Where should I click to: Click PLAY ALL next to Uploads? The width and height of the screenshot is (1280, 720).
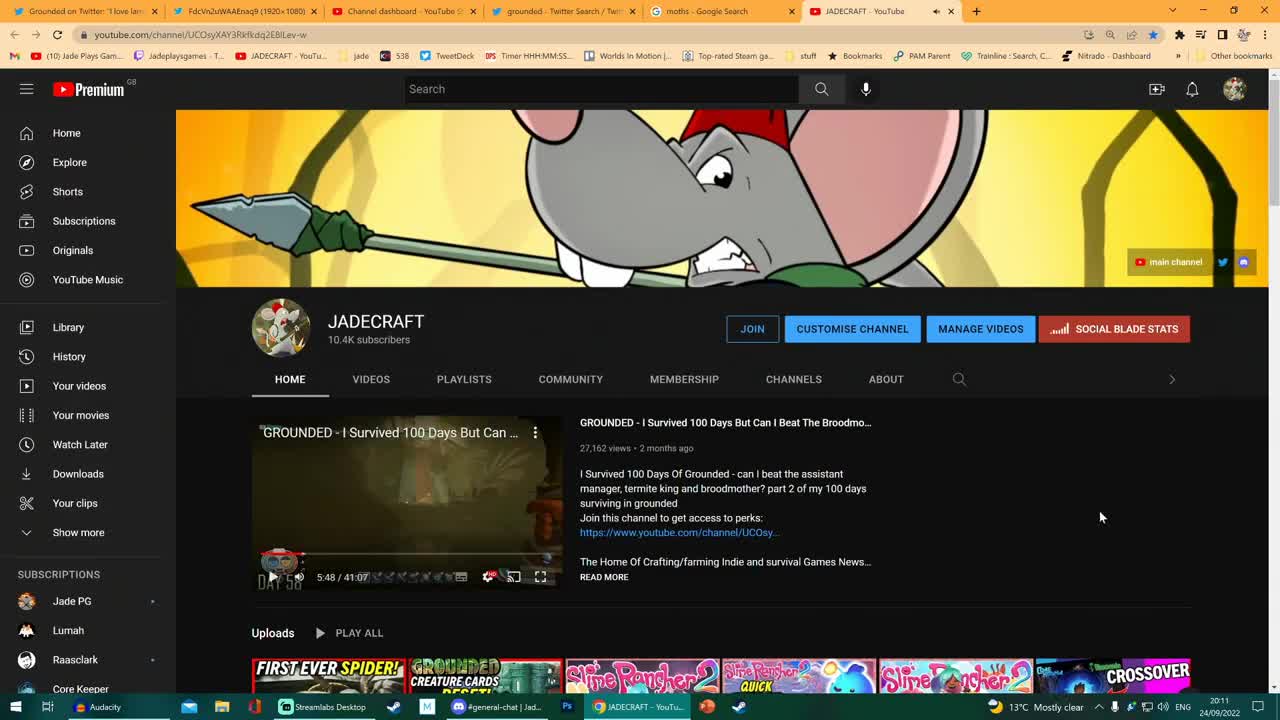(x=349, y=633)
